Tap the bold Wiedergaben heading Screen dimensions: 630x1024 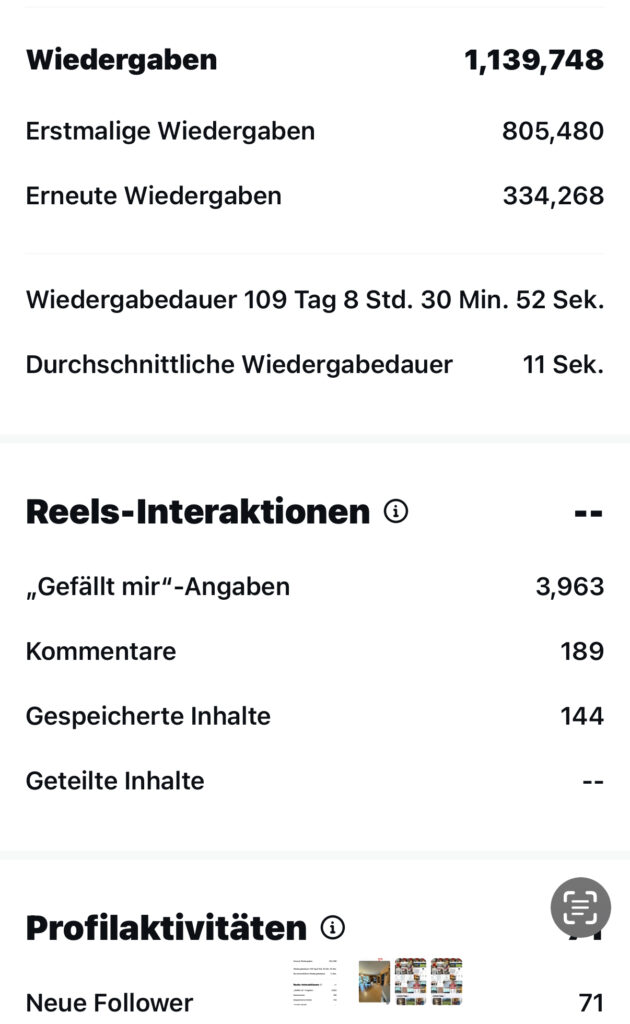point(121,59)
